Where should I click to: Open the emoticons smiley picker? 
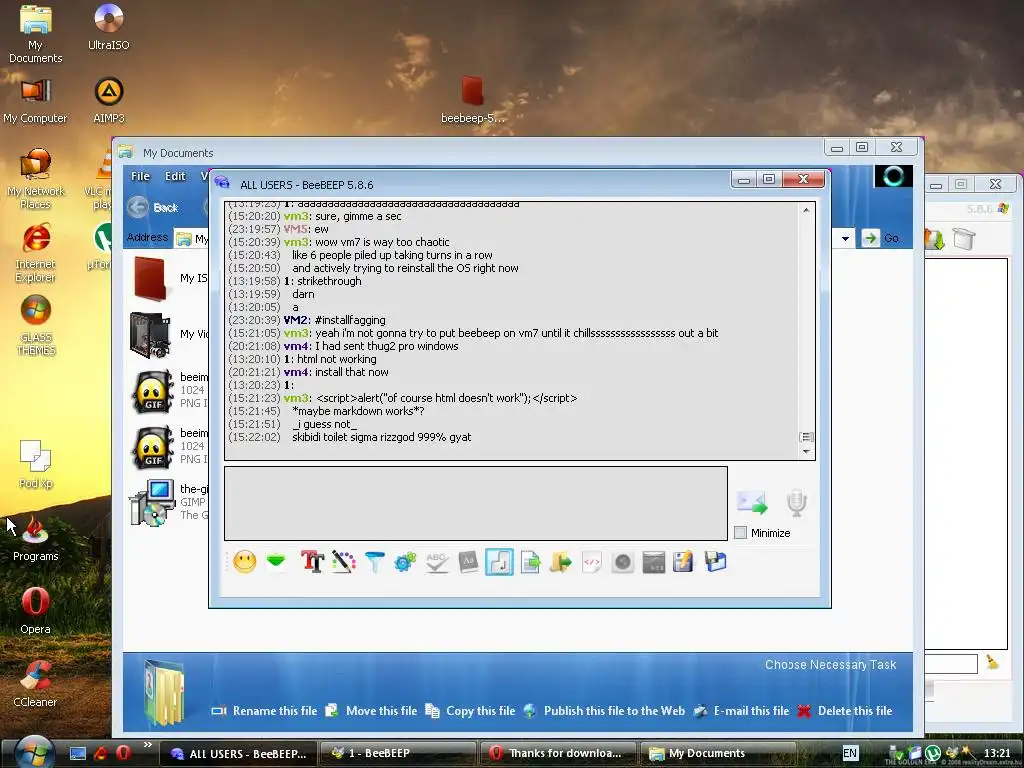[245, 562]
